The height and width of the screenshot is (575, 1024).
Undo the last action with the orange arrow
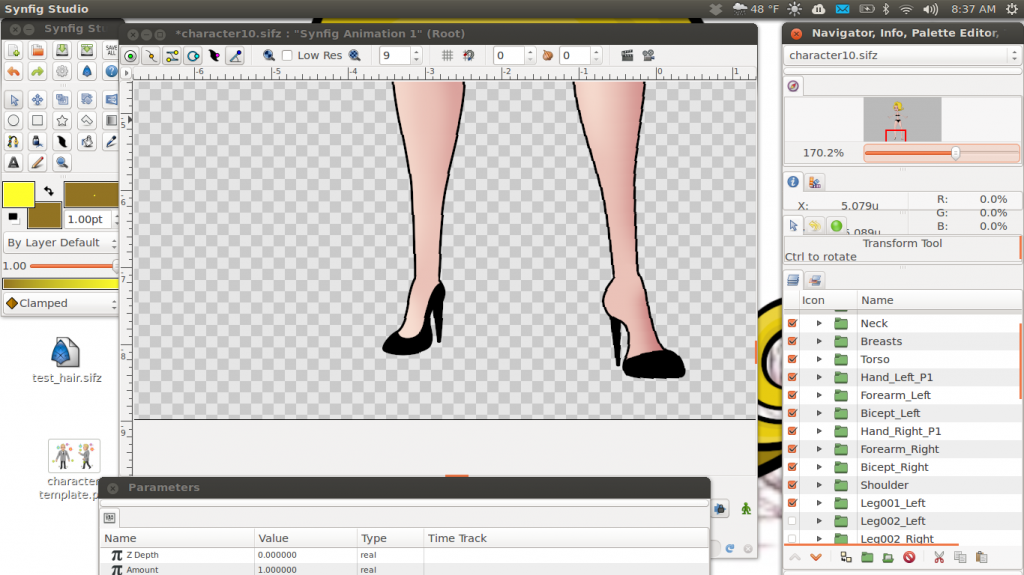pyautogui.click(x=14, y=71)
